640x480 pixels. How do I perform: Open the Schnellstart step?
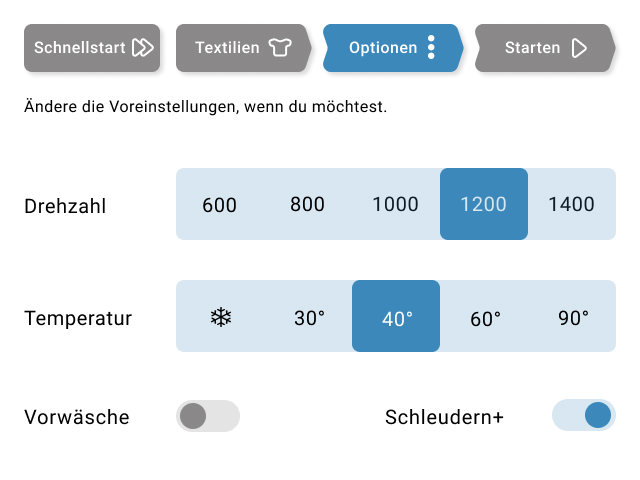tap(92, 48)
